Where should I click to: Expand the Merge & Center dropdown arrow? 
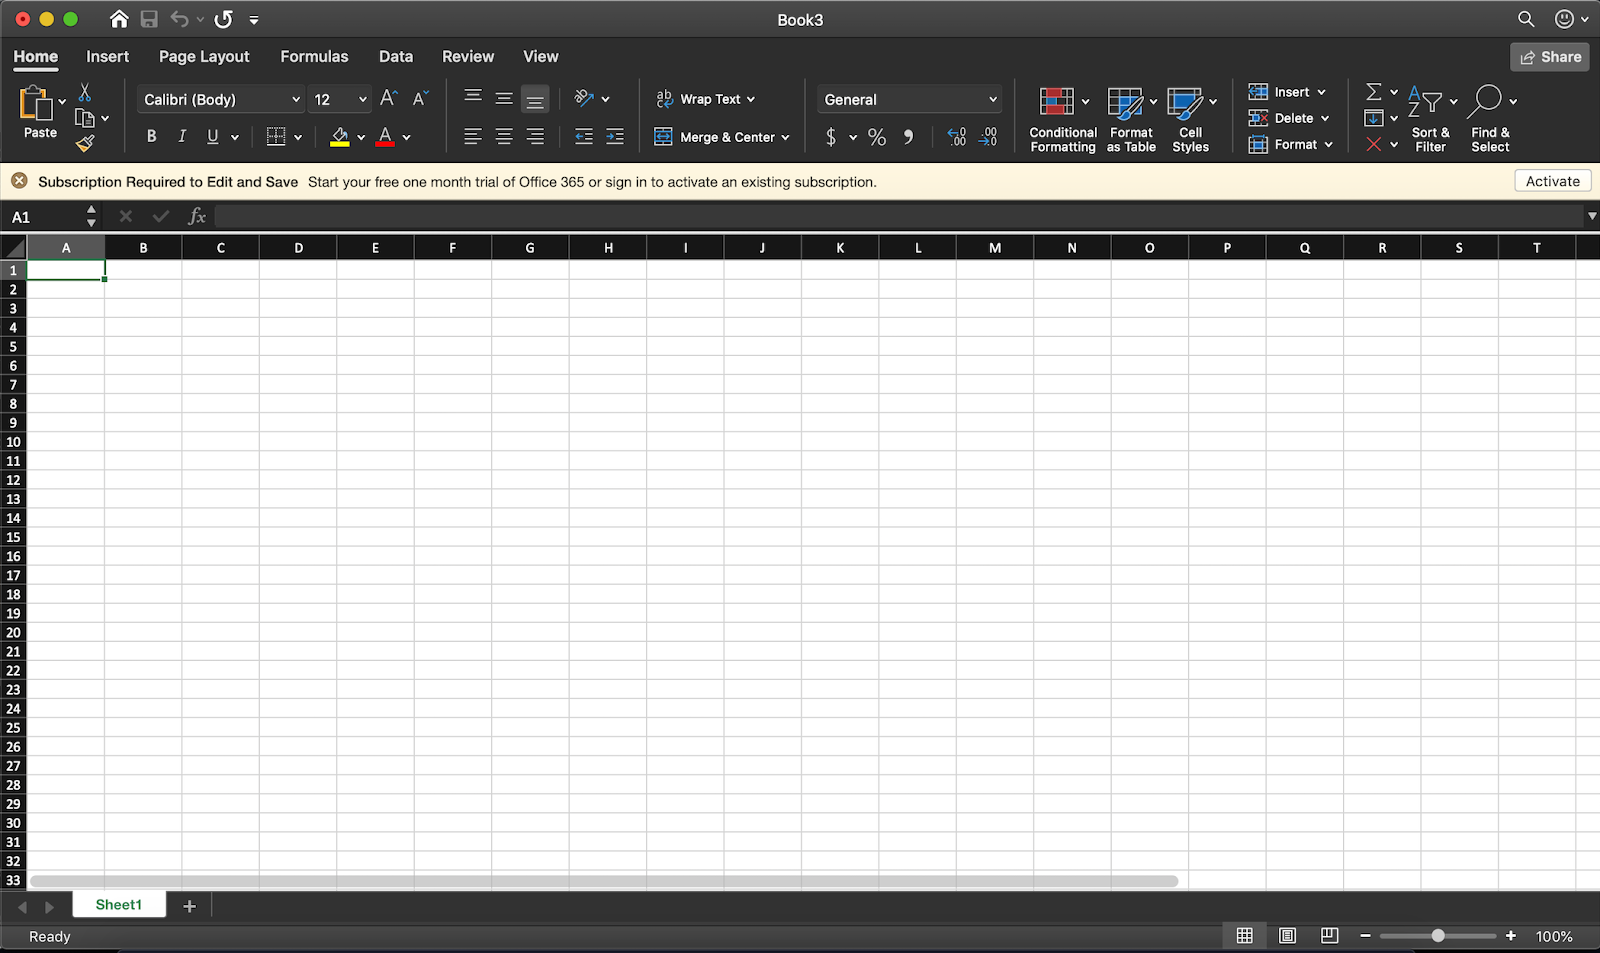tap(786, 137)
